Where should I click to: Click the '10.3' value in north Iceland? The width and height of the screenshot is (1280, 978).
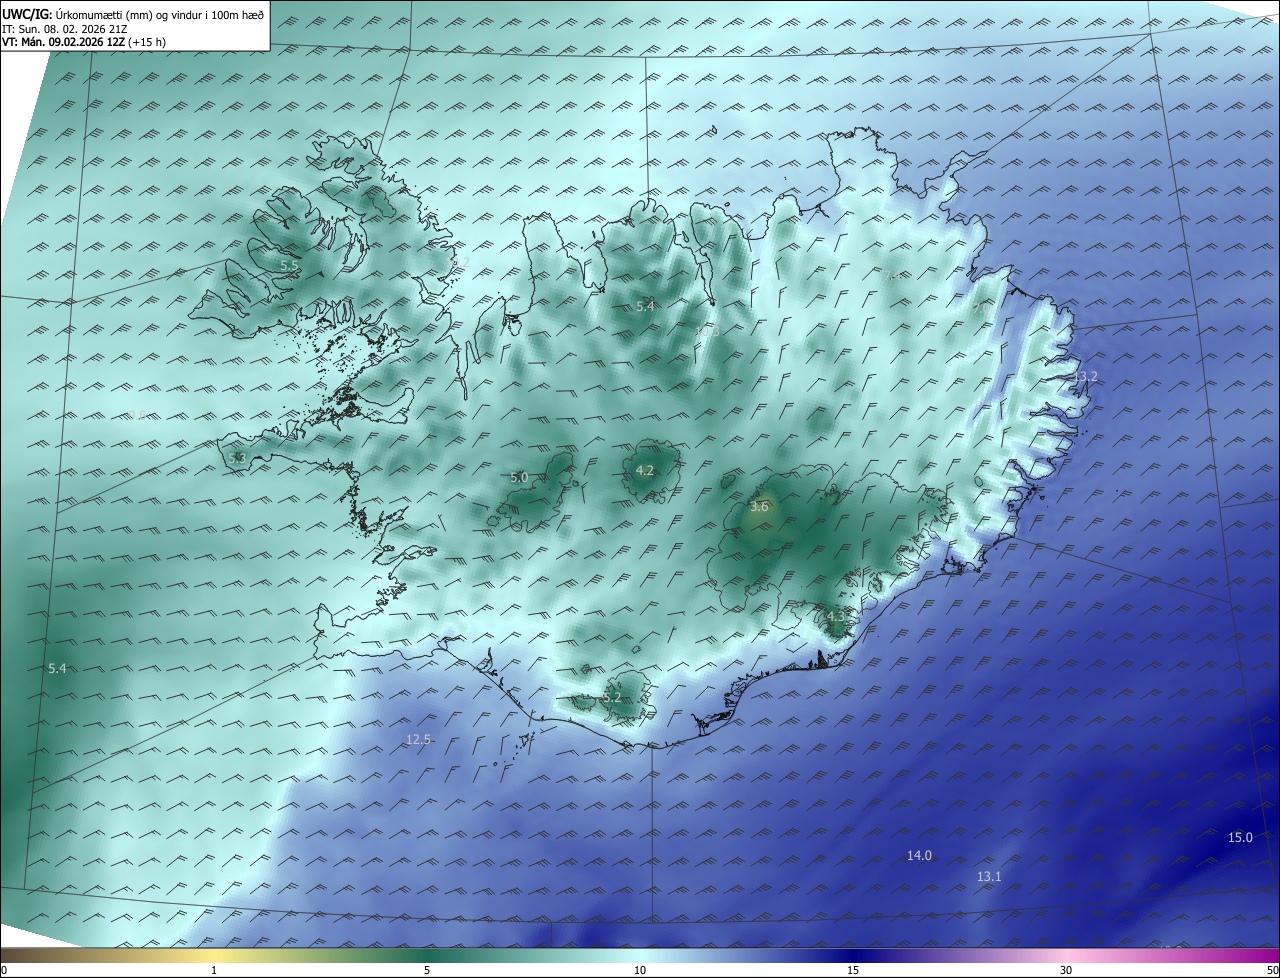click(707, 331)
